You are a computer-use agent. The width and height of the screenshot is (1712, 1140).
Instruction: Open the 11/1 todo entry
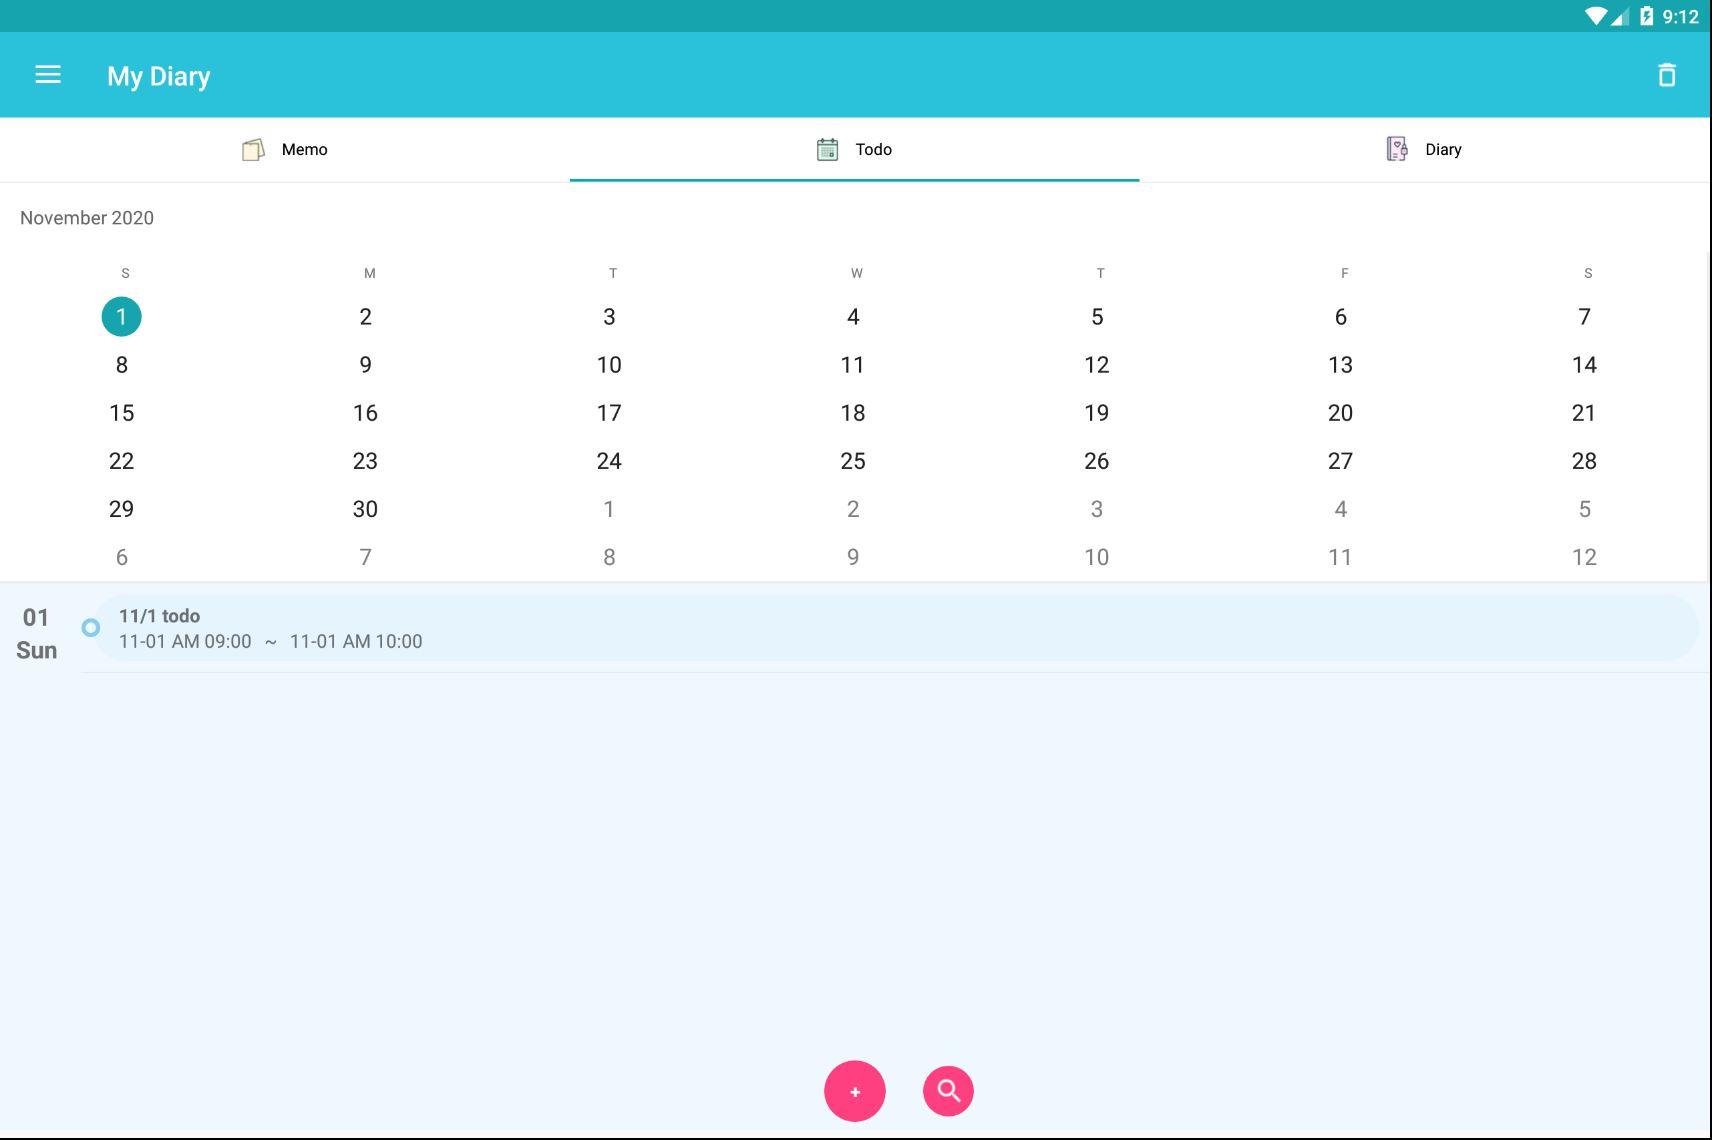pos(895,628)
